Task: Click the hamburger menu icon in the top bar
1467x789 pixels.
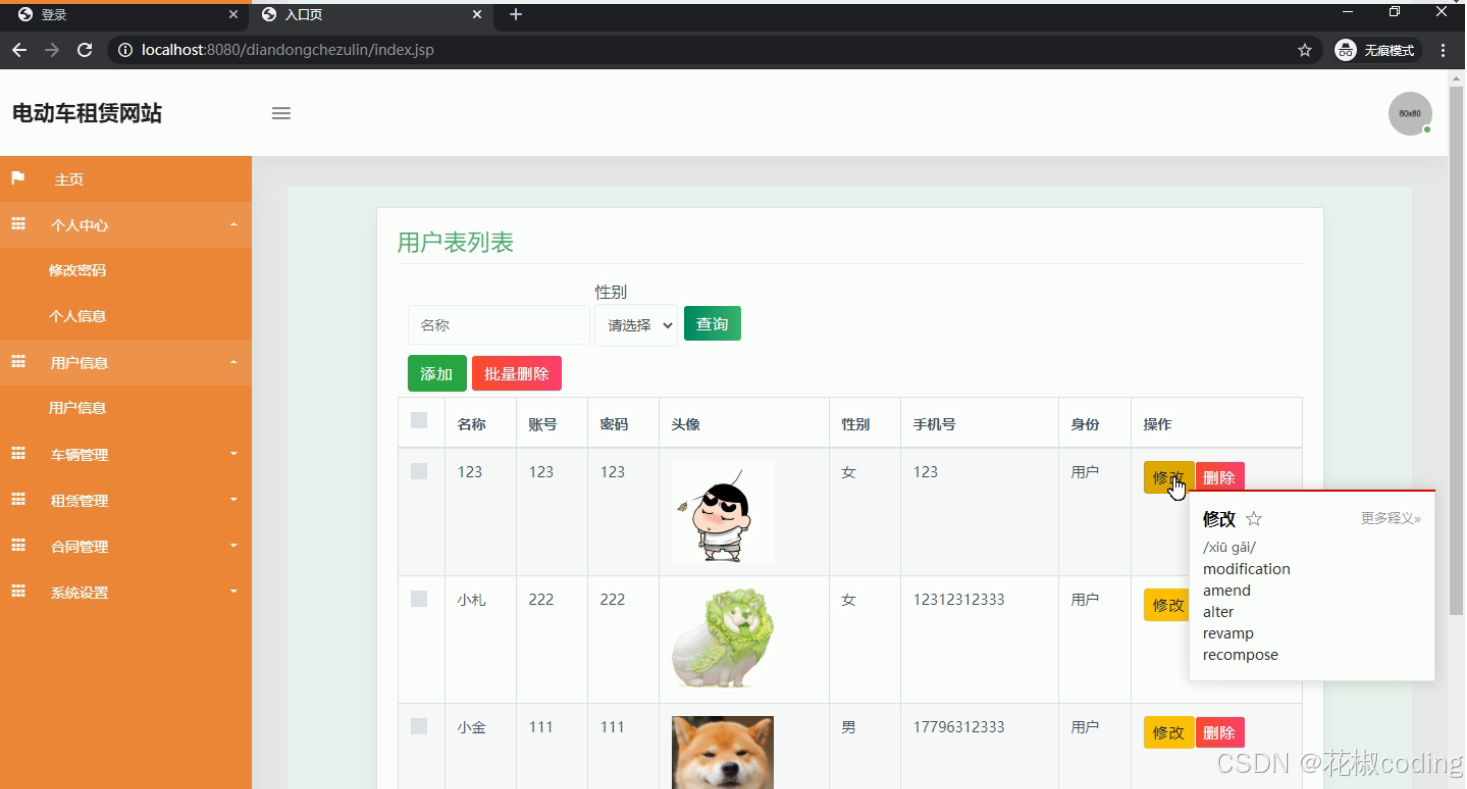Action: 281,113
